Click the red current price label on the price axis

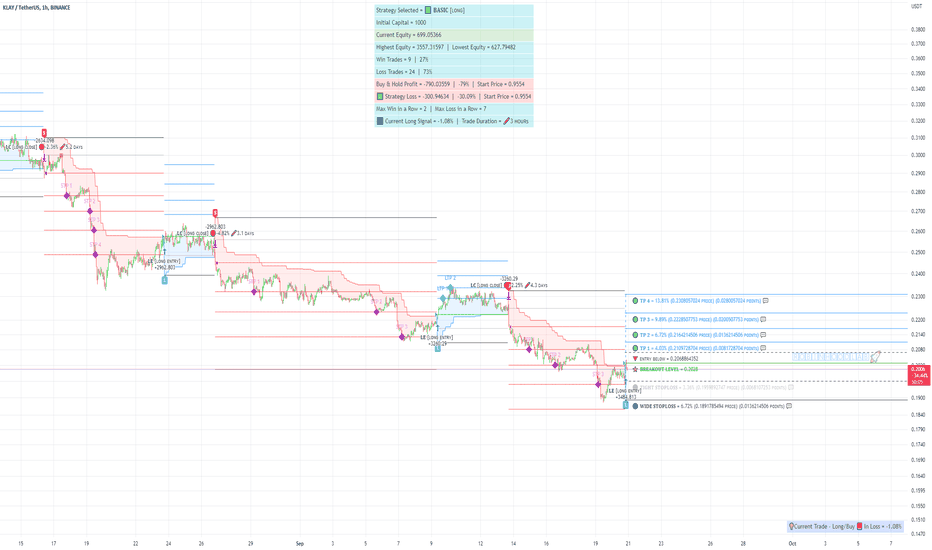pyautogui.click(x=920, y=376)
